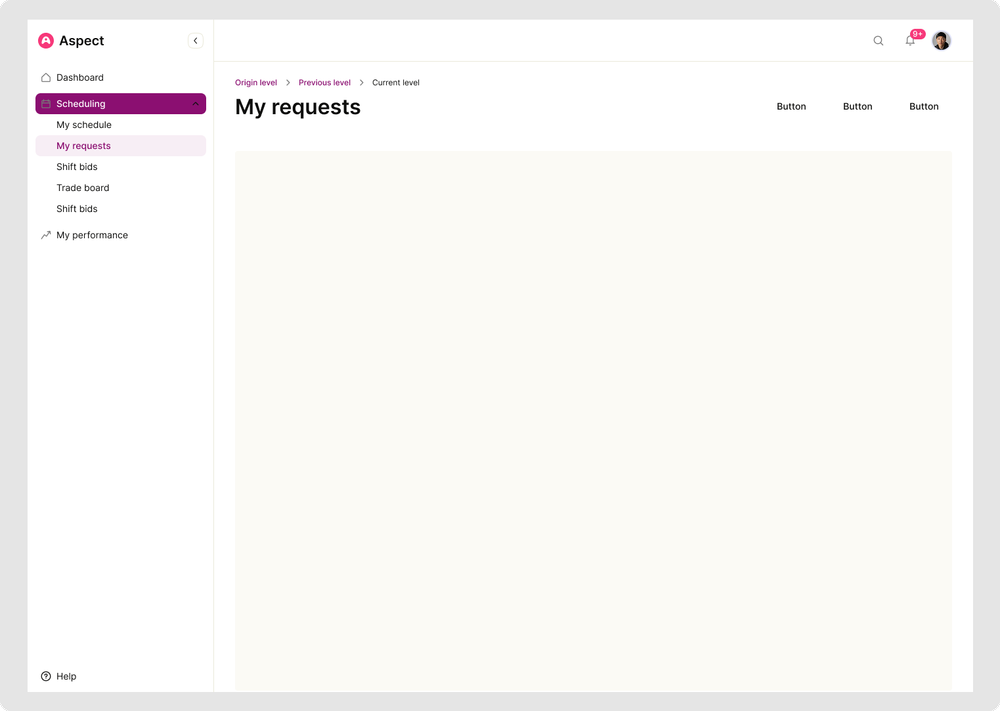Click the home icon next to Dashboard
This screenshot has height=711, width=1000.
[x=45, y=77]
